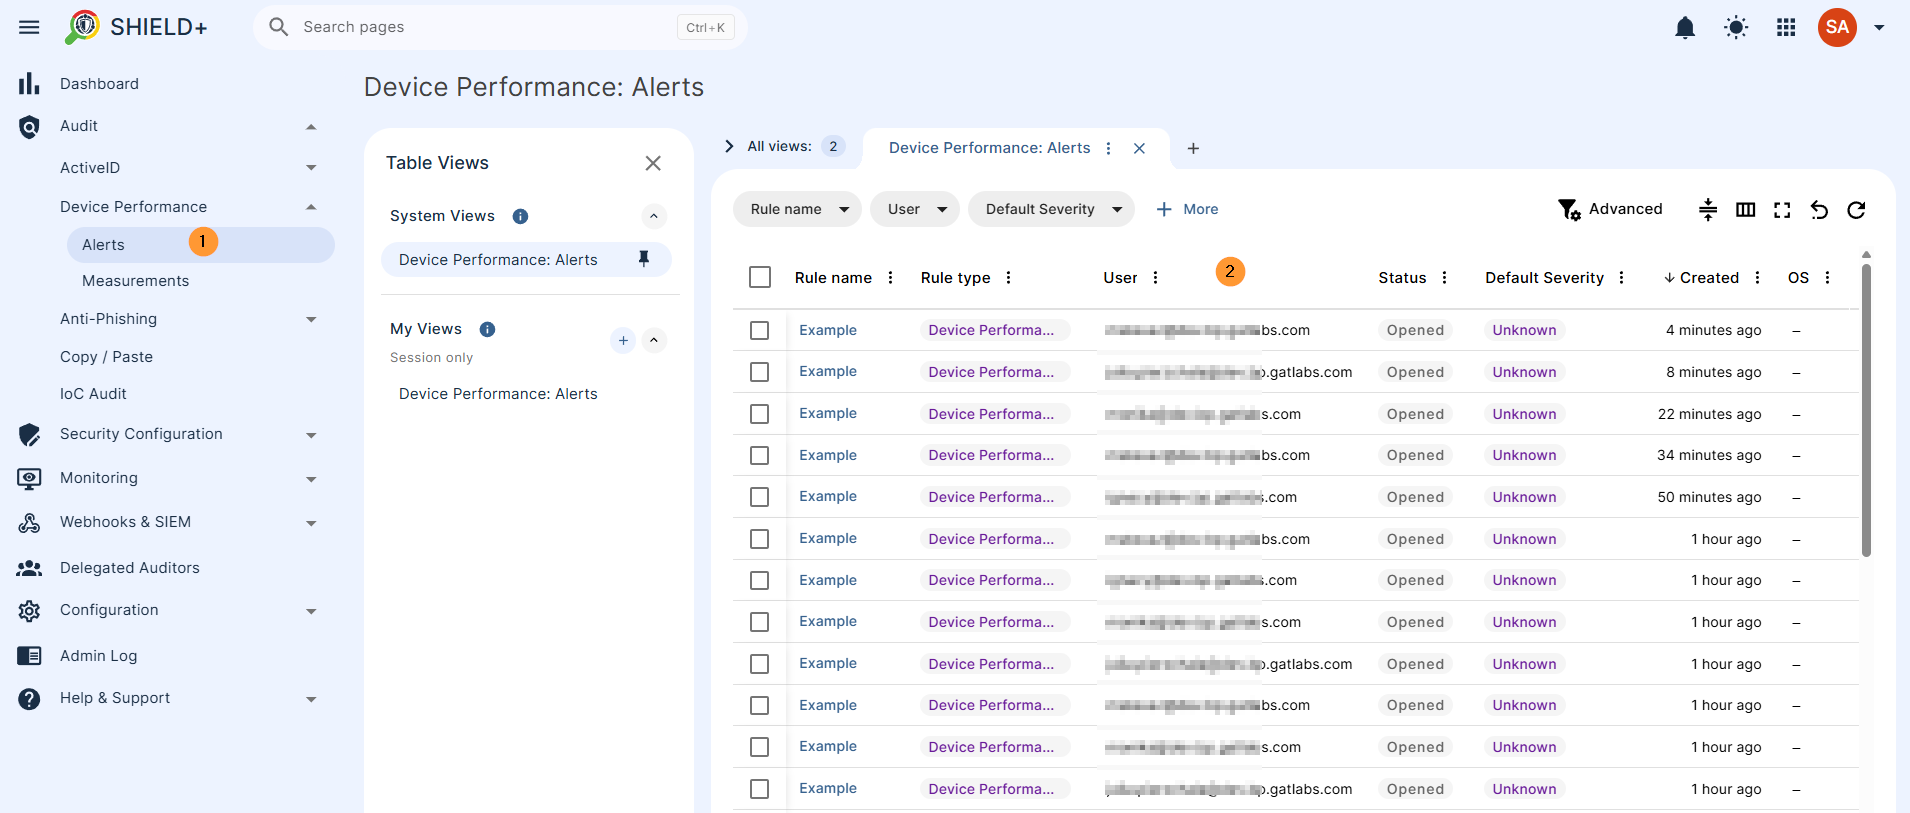Click the Help & Support question icon
The image size is (1910, 813).
pyautogui.click(x=29, y=699)
